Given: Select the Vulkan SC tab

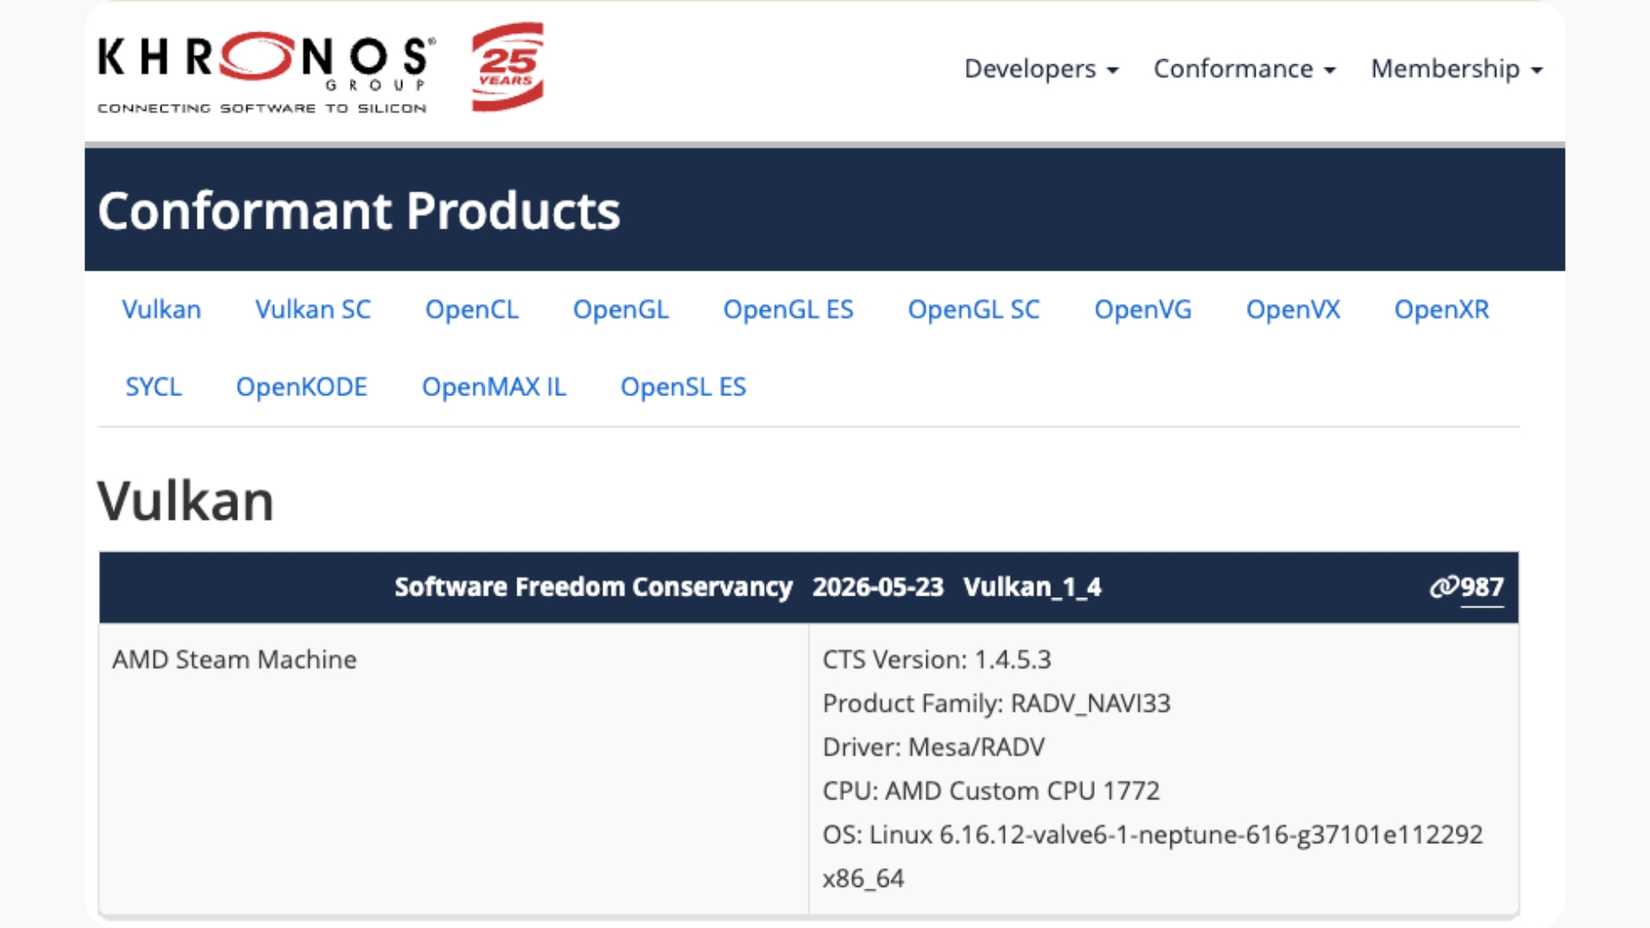Looking at the screenshot, I should pos(313,310).
